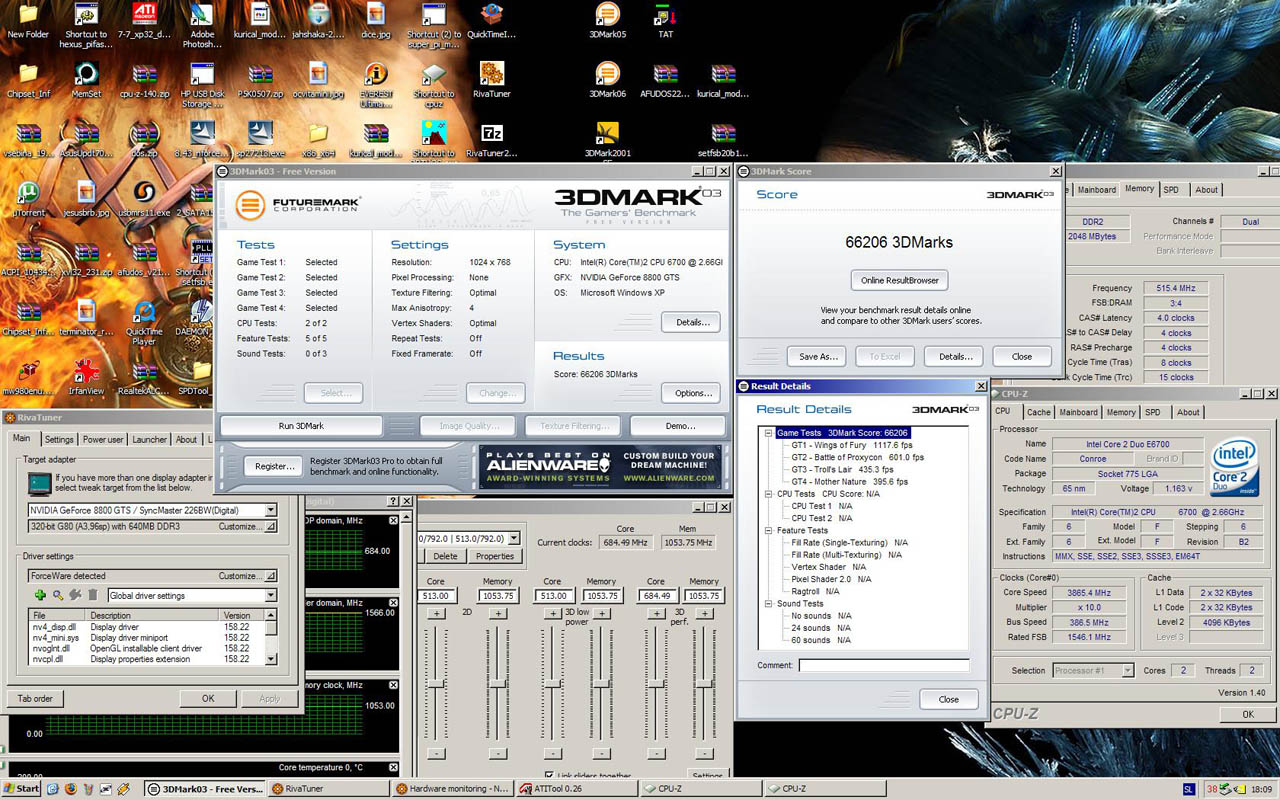Click the Close button in Result Details window
The image size is (1280, 800).
949,699
